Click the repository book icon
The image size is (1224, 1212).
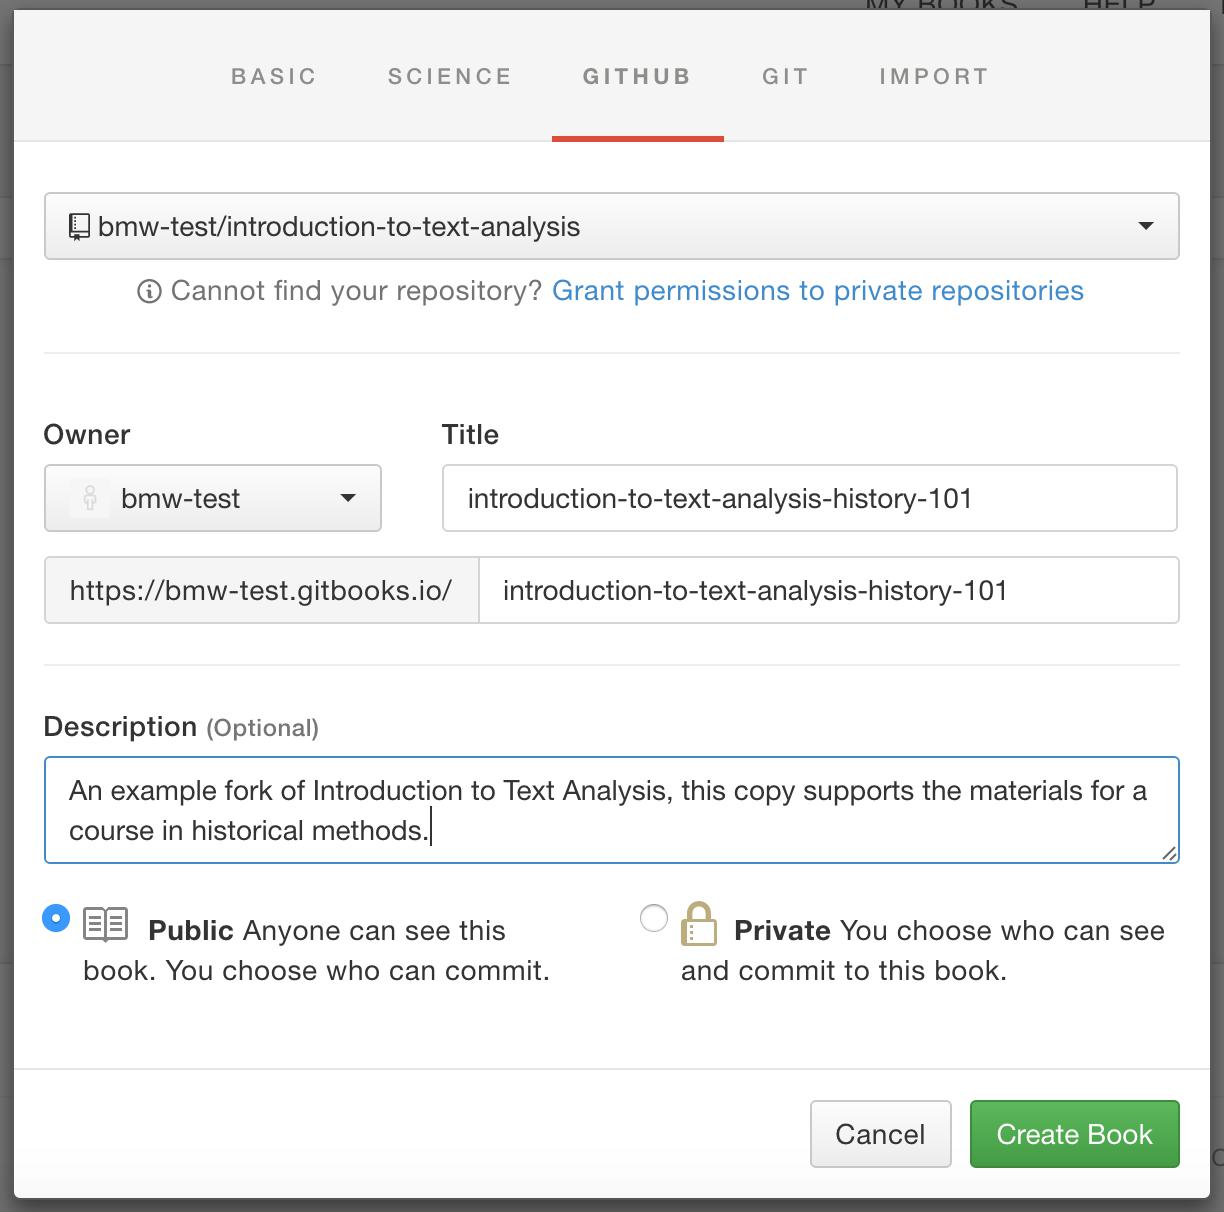coord(79,227)
